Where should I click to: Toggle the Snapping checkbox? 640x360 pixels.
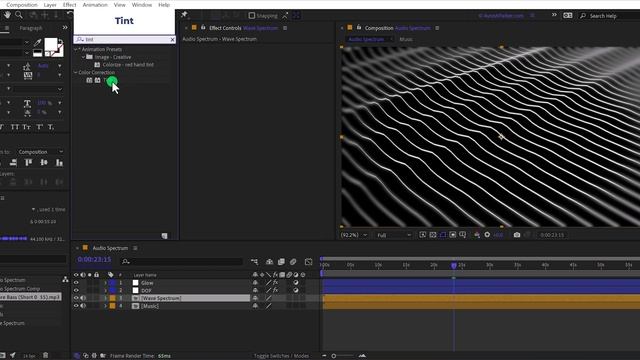pyautogui.click(x=252, y=16)
